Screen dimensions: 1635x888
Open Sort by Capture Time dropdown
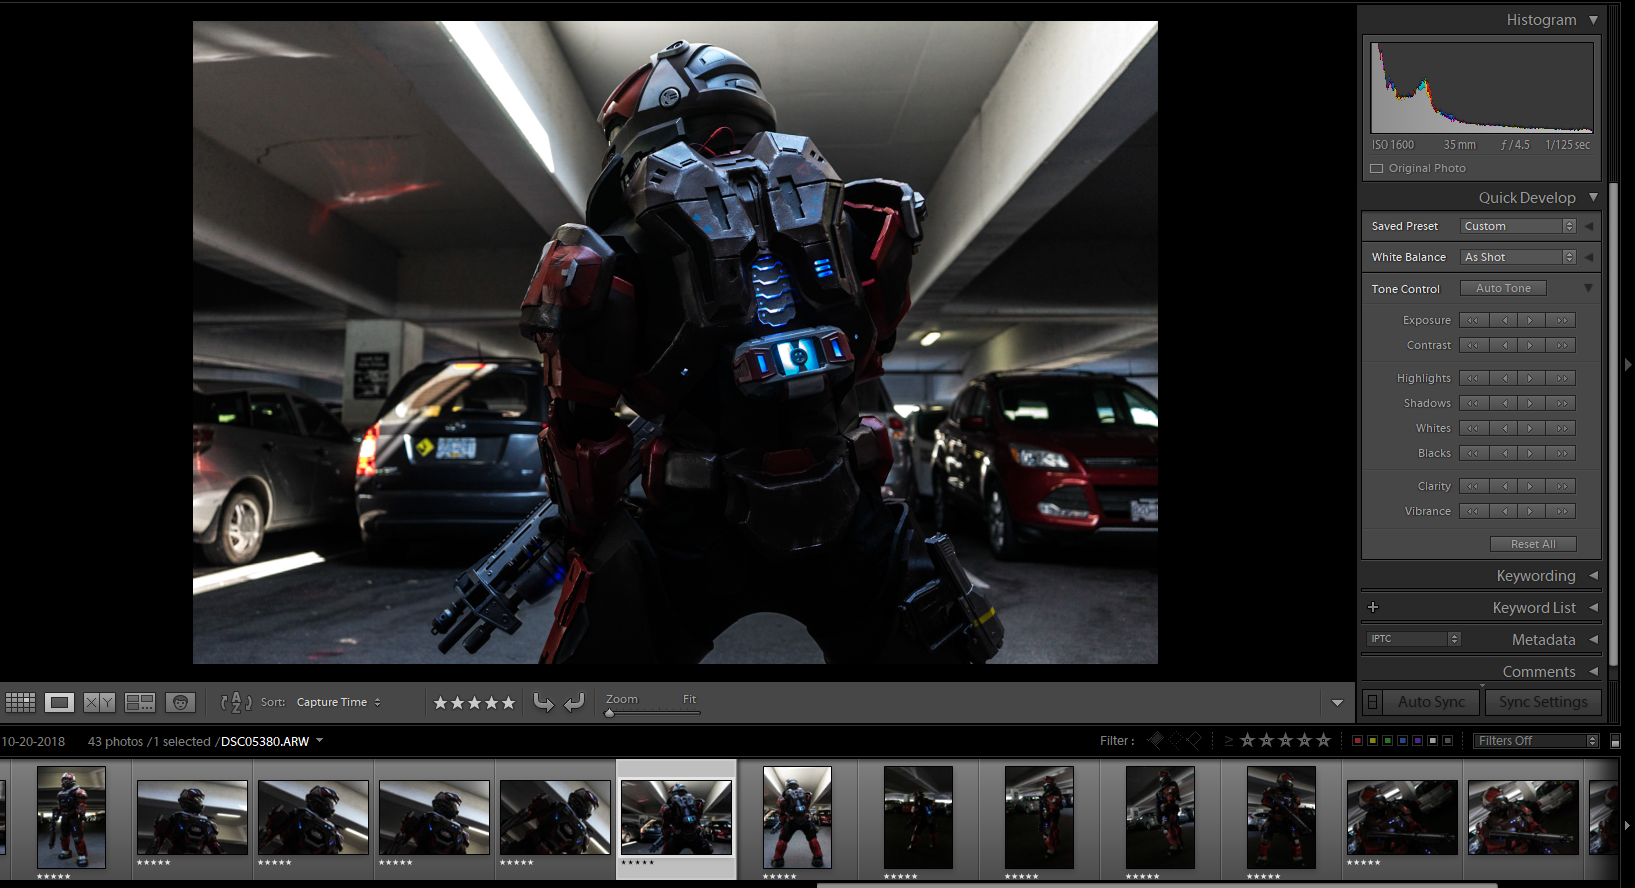[338, 702]
